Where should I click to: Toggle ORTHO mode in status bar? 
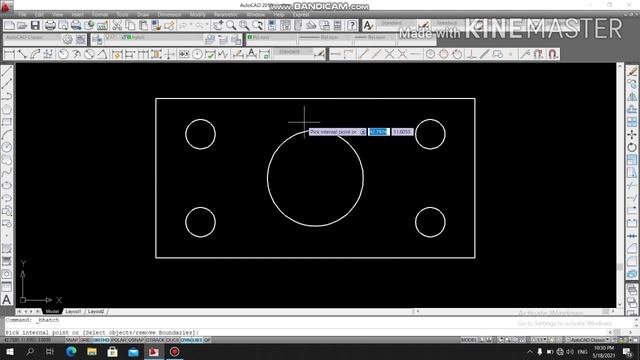tap(101, 340)
